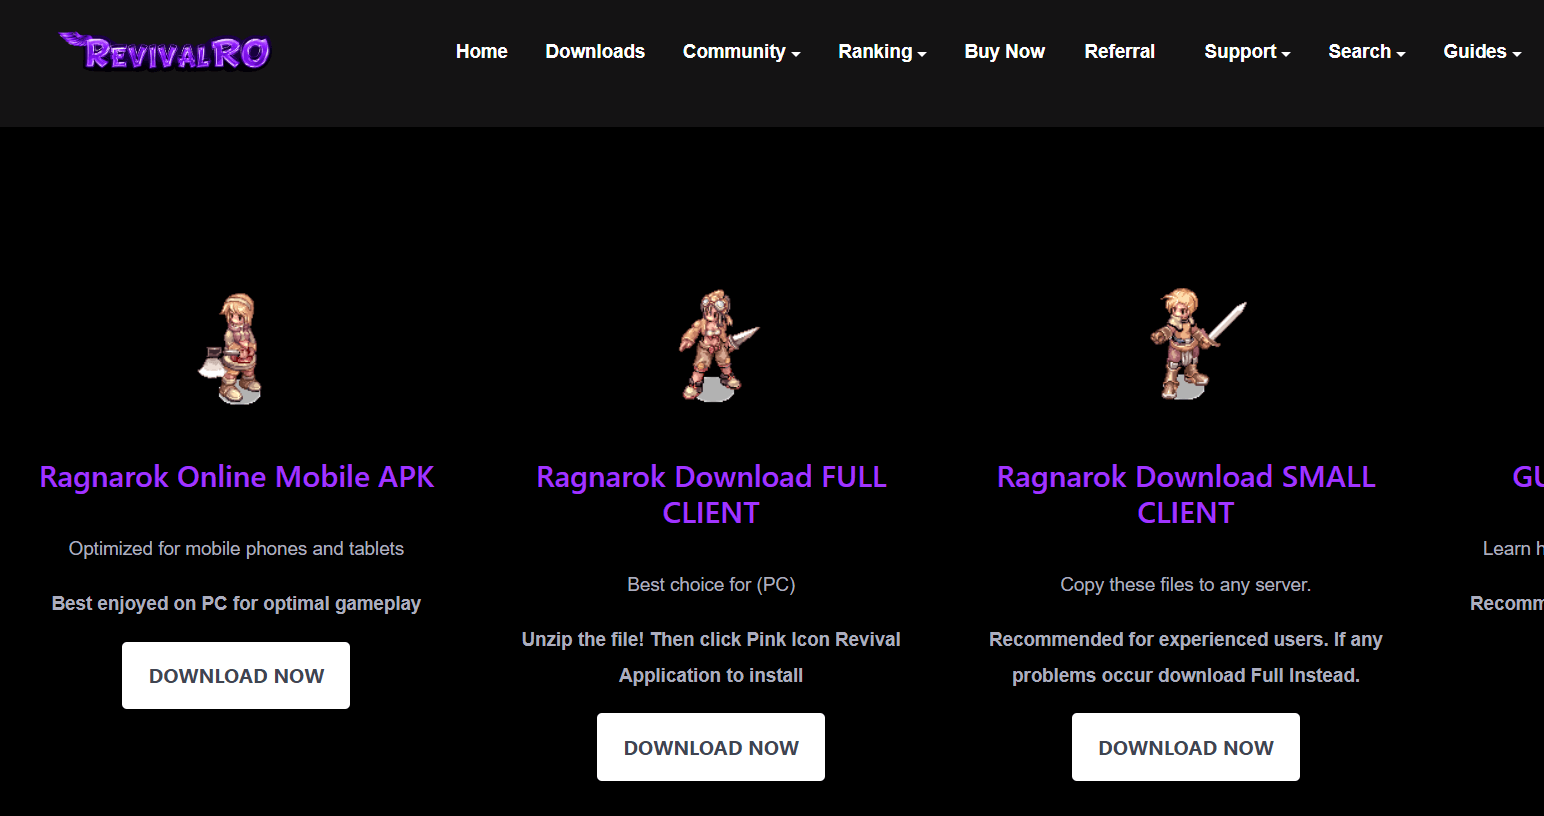
Task: Expand the Support dropdown menu
Action: 1247,52
